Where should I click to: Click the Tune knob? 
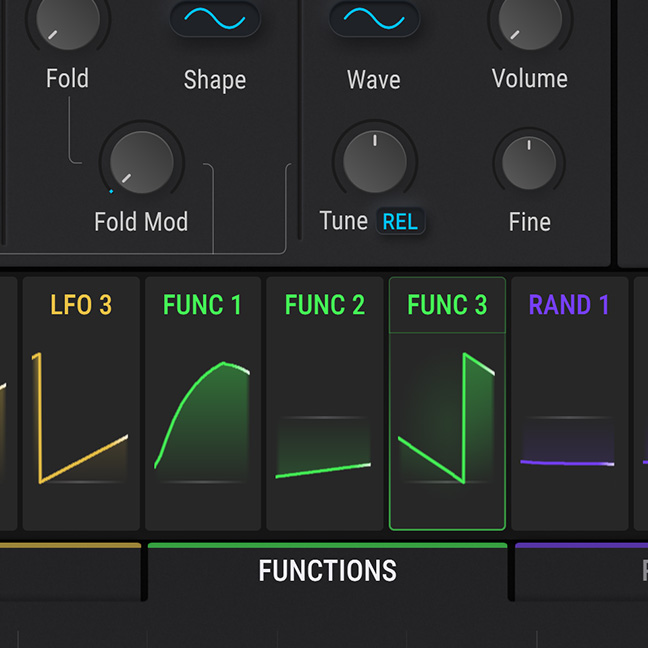pyautogui.click(x=374, y=161)
